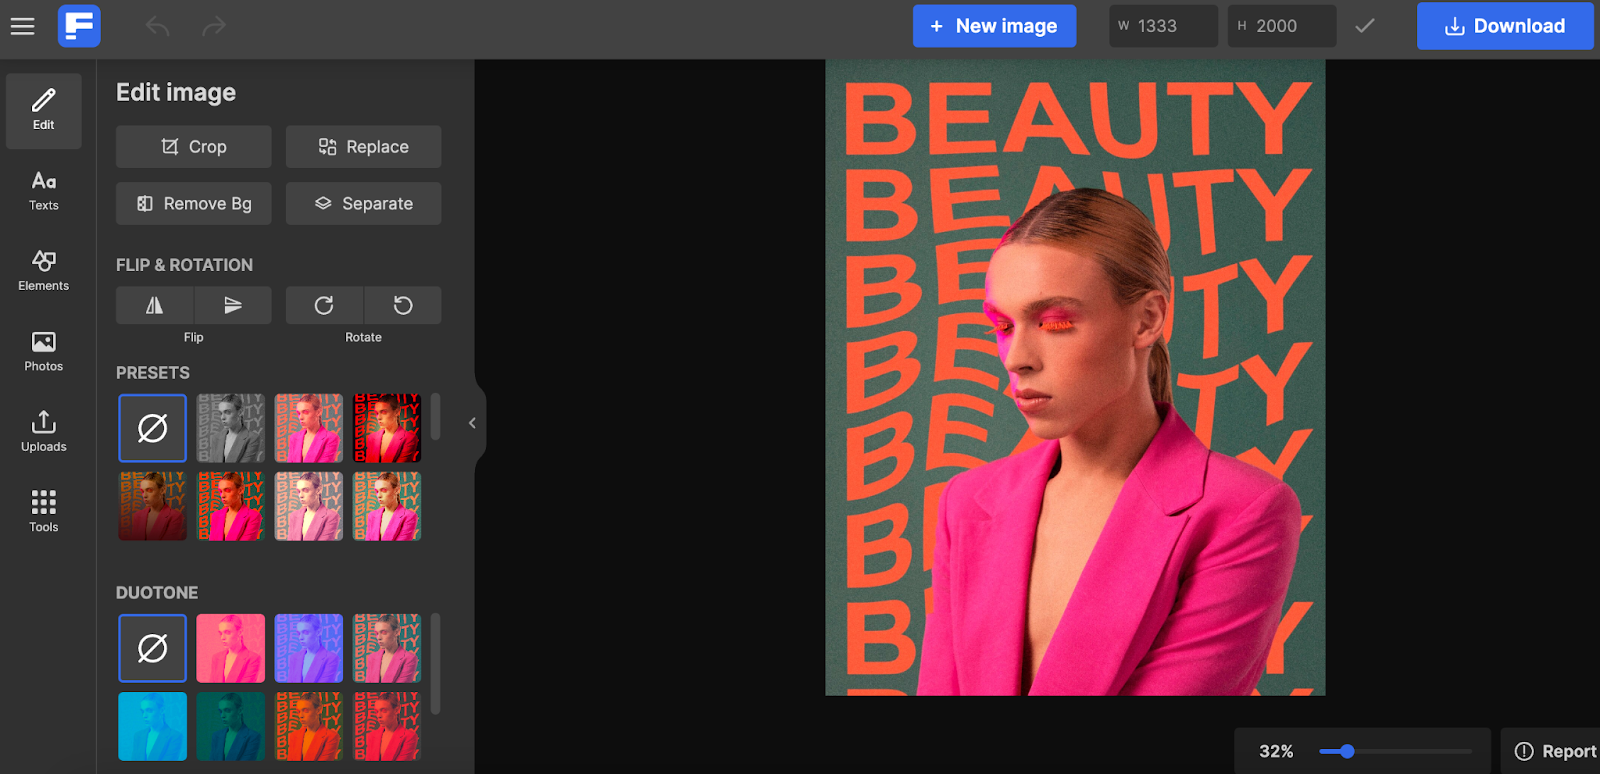Viewport: 1600px width, 774px height.
Task: Select the no-duotone option under Duotone
Action: [152, 648]
